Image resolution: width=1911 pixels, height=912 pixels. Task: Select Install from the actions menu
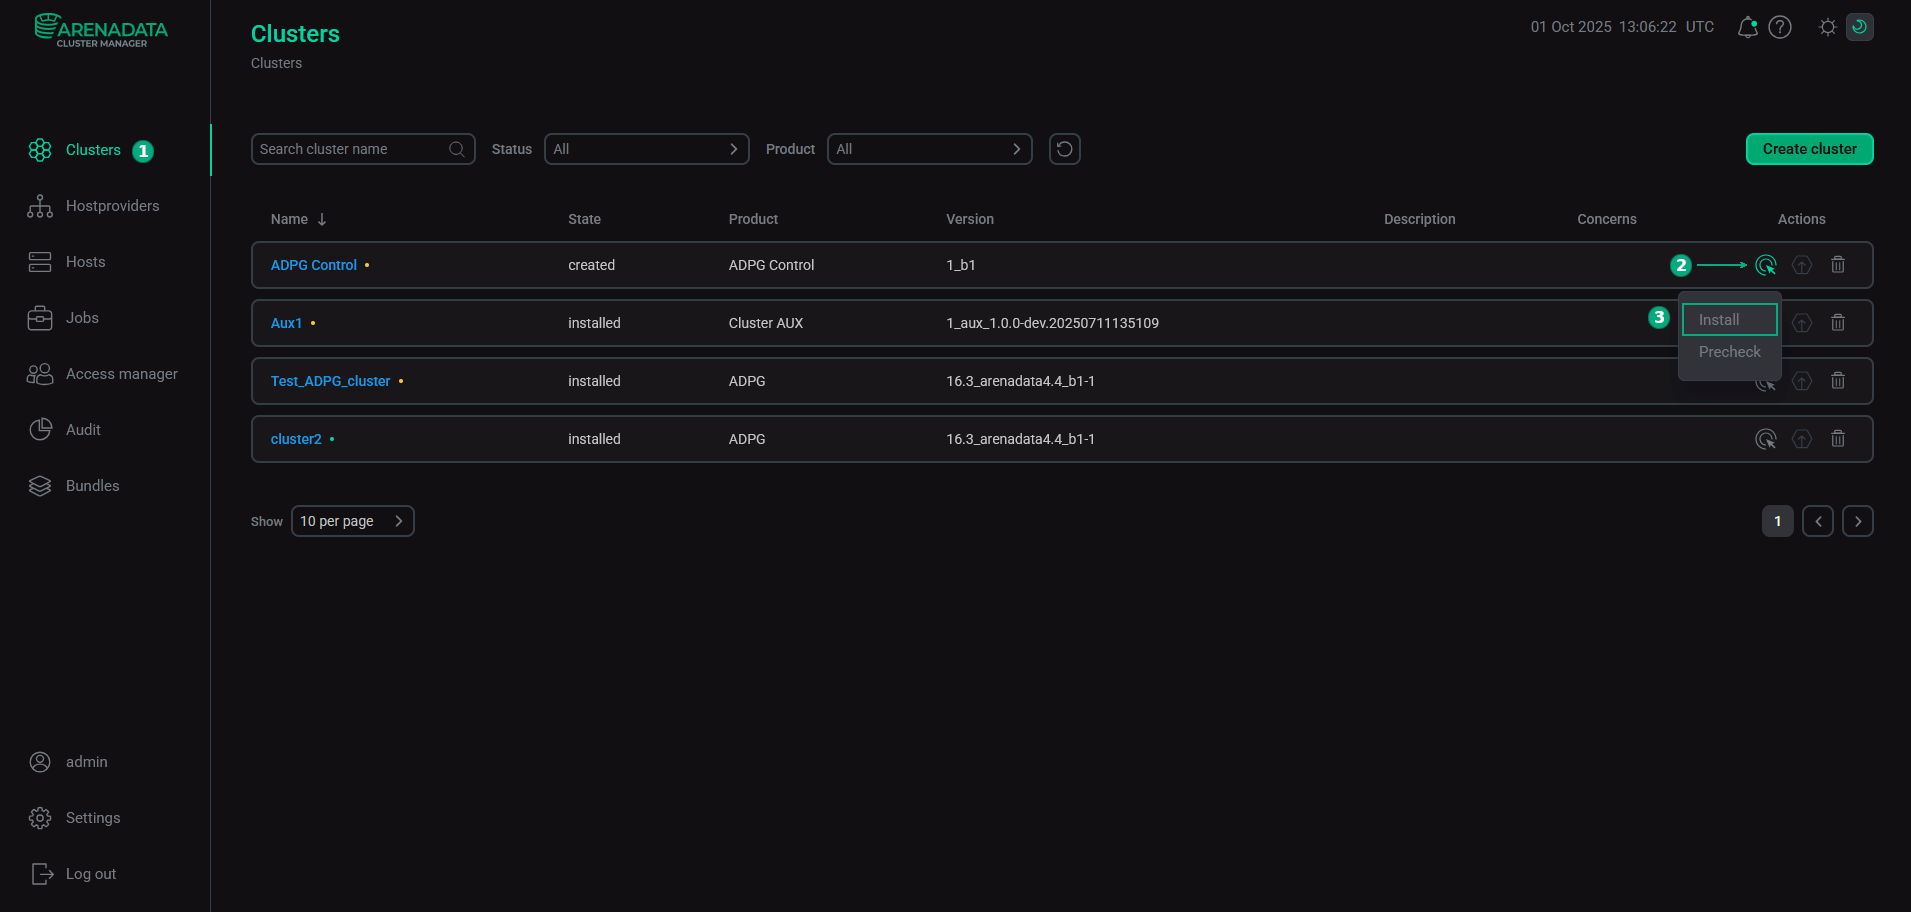tap(1728, 319)
